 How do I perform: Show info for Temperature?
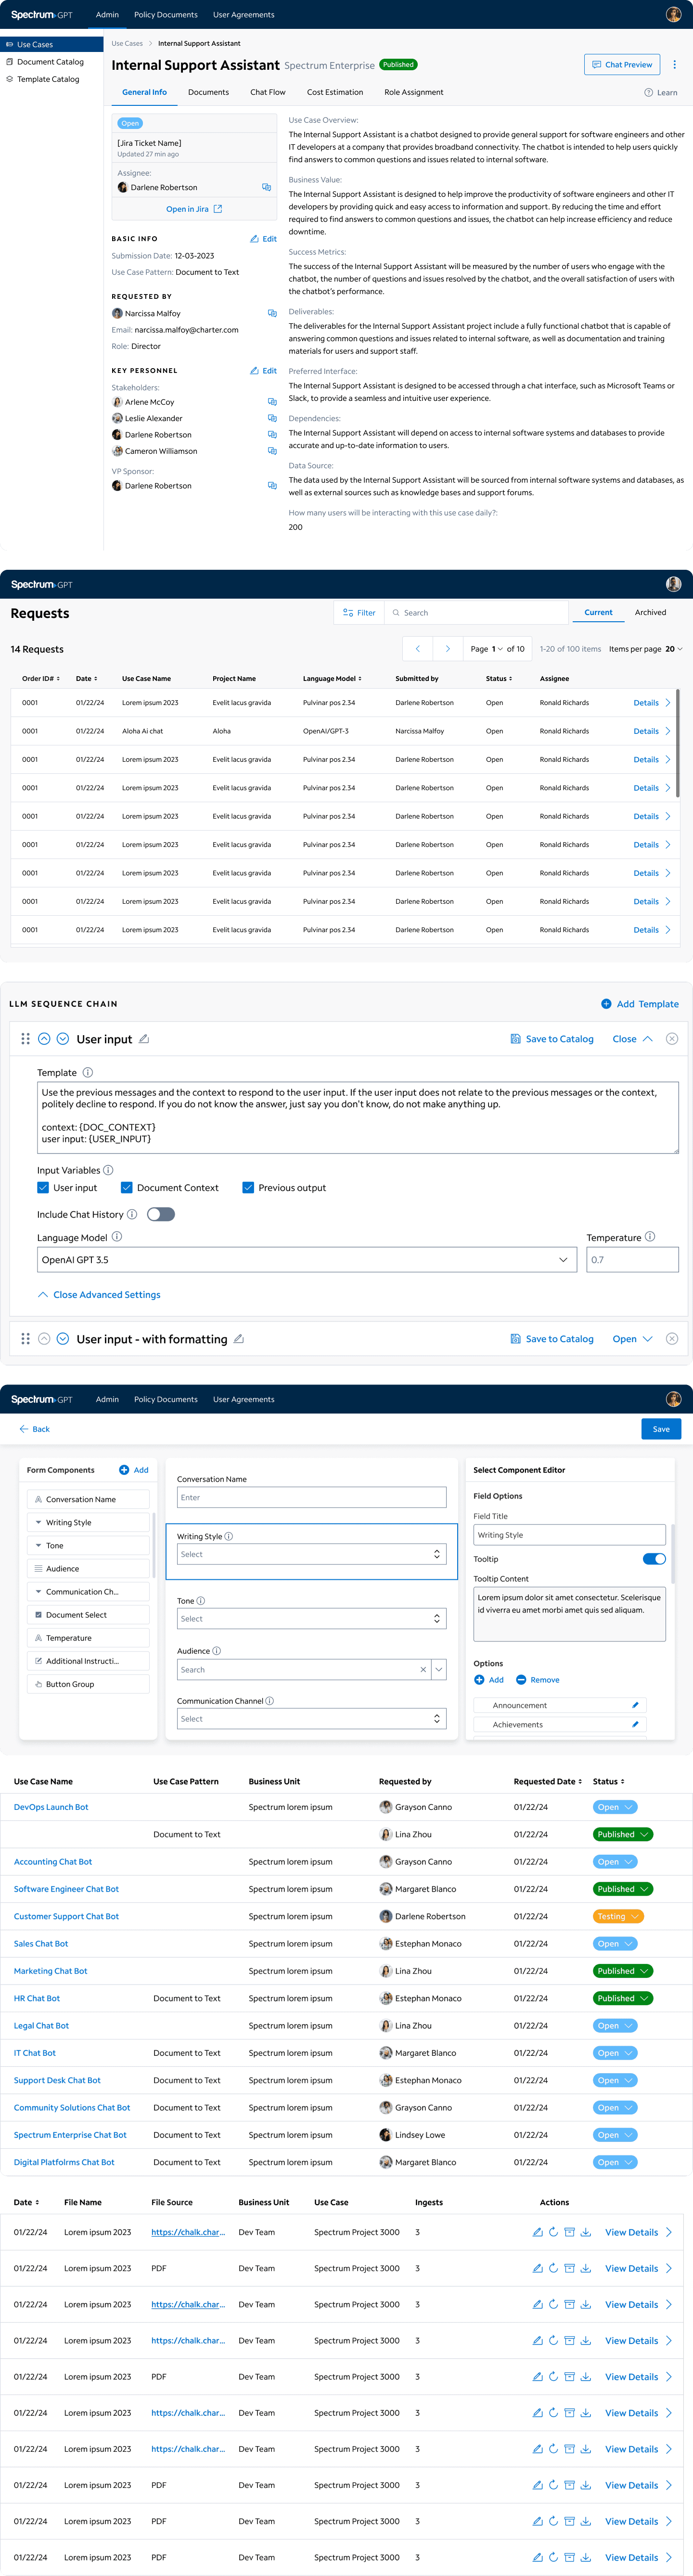click(650, 1237)
